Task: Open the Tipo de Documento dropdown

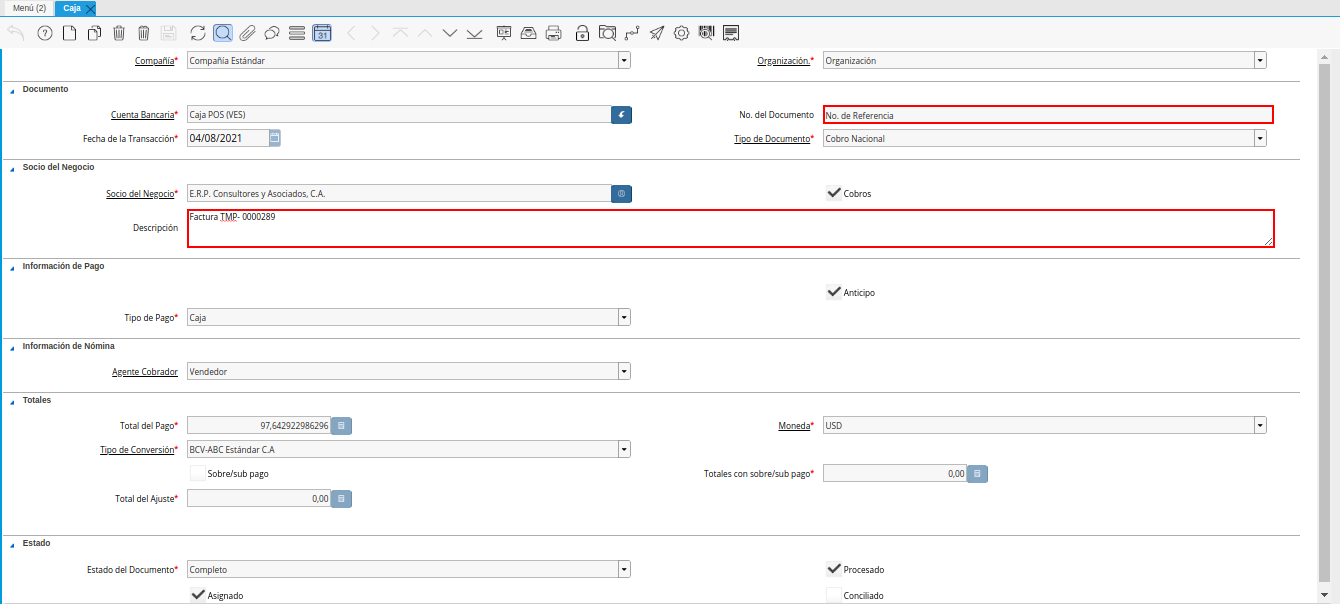Action: pyautogui.click(x=1260, y=138)
